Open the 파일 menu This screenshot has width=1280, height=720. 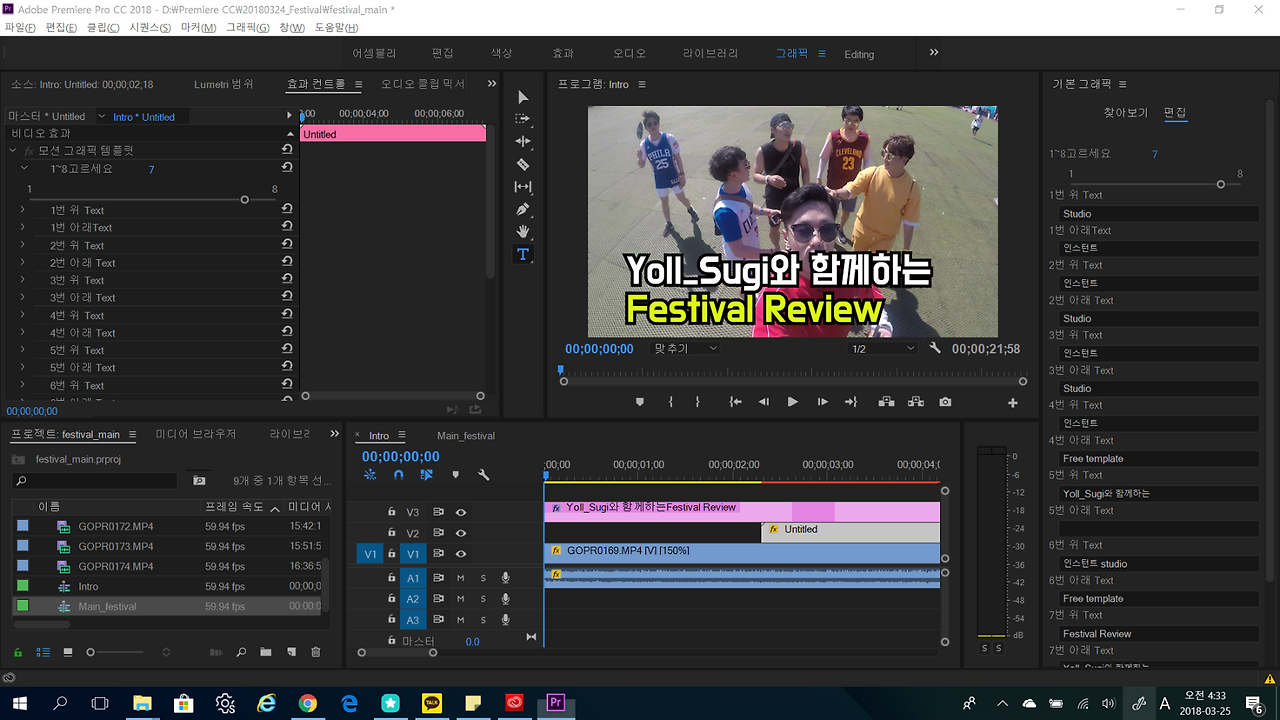click(20, 27)
